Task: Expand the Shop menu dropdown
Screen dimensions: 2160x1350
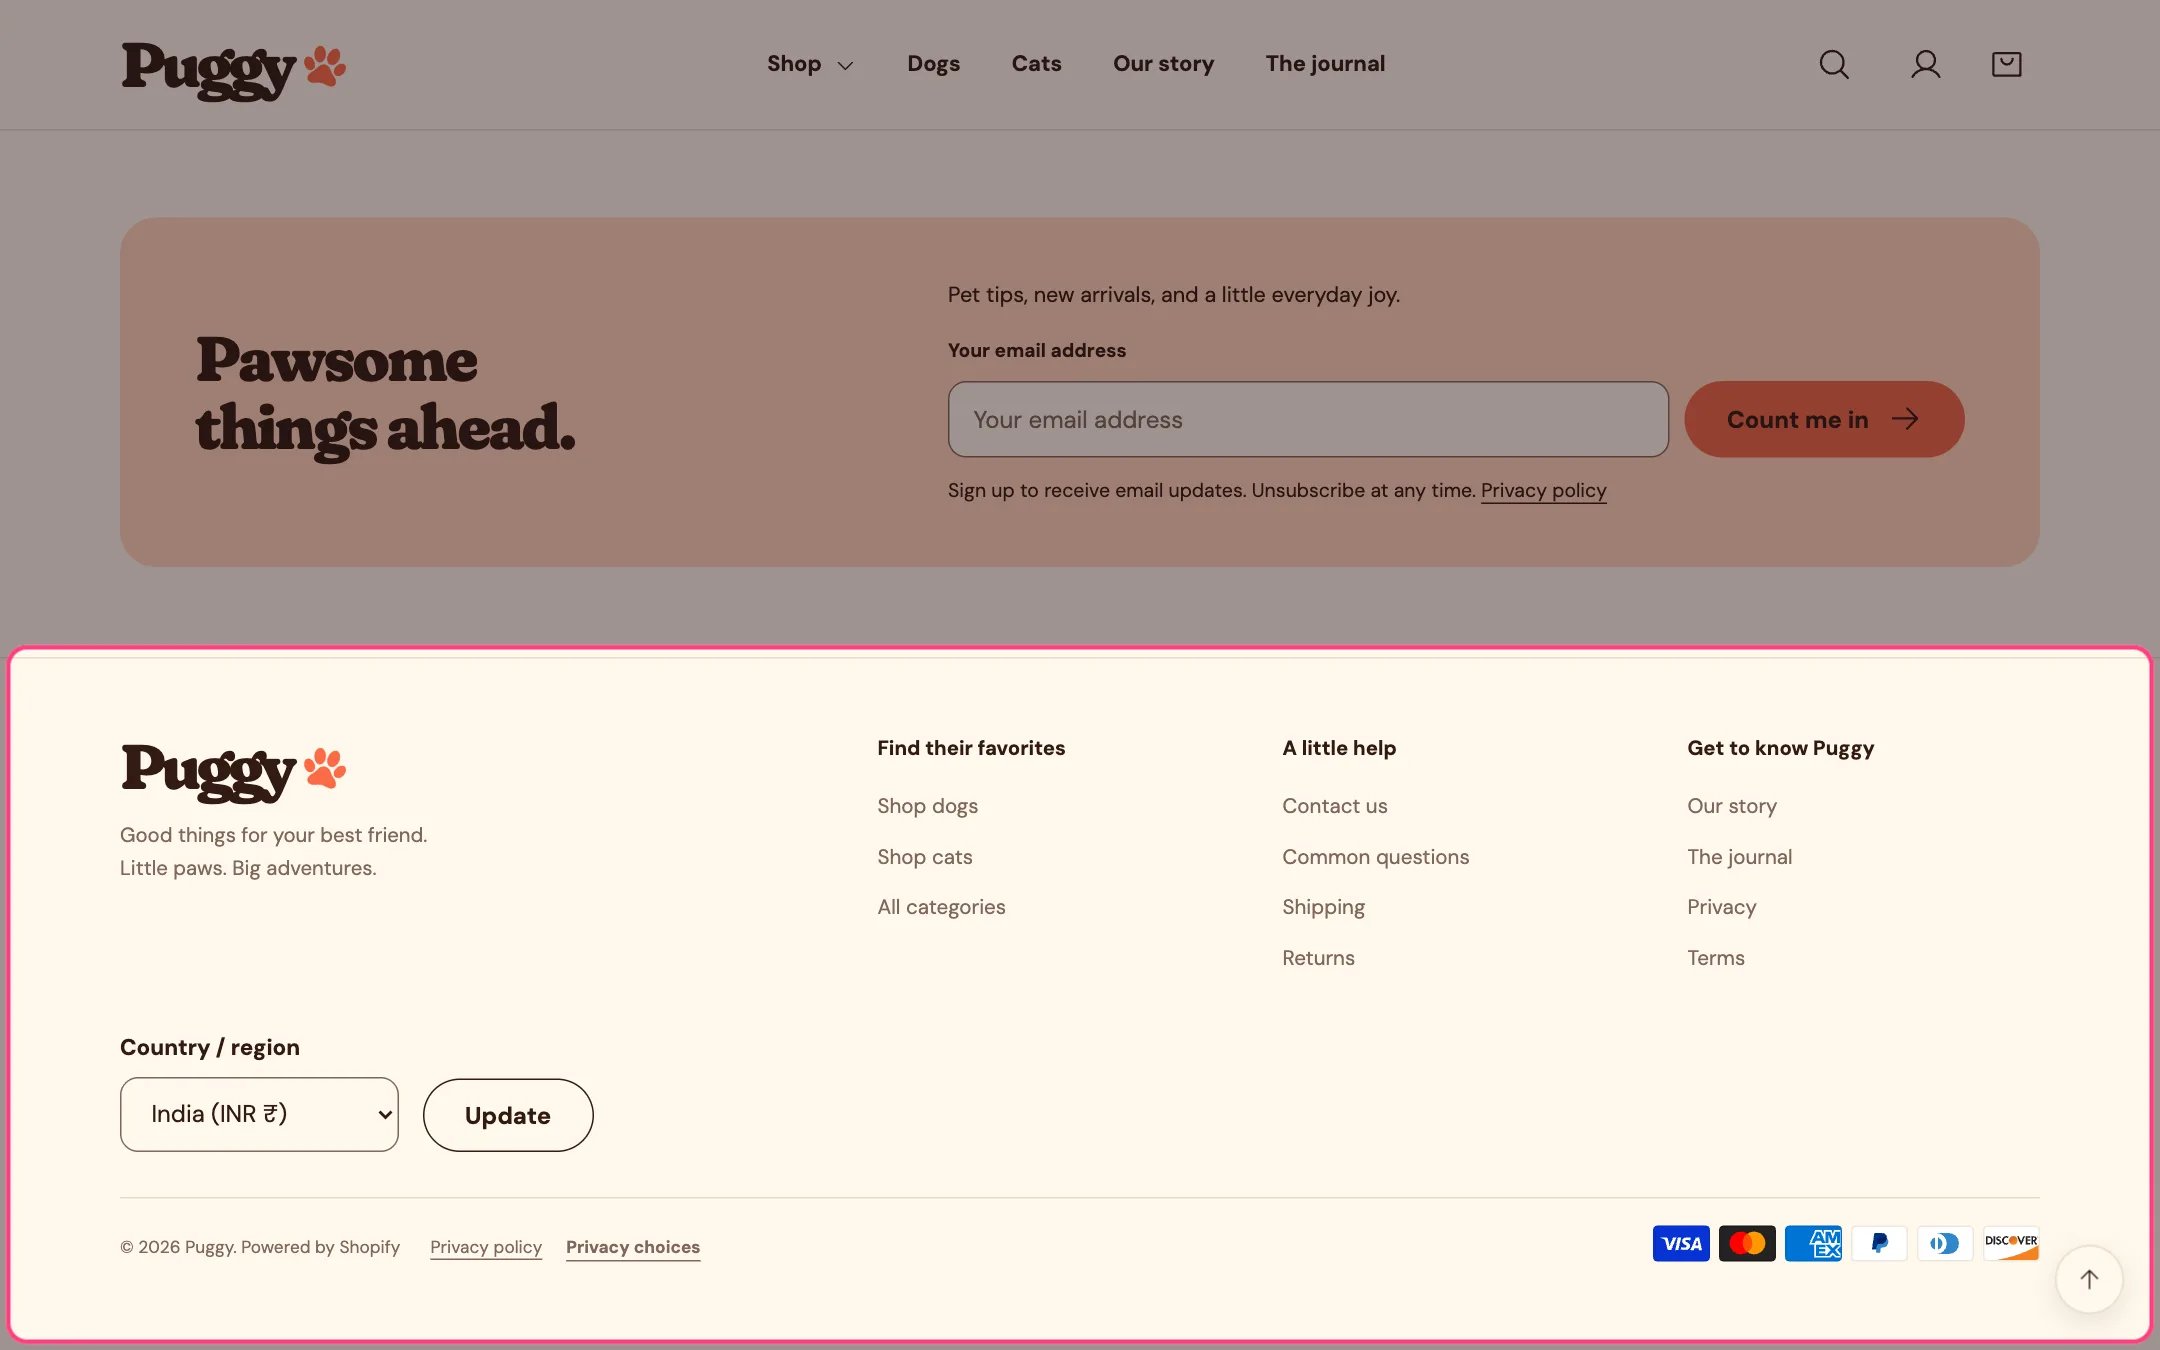Action: [810, 64]
